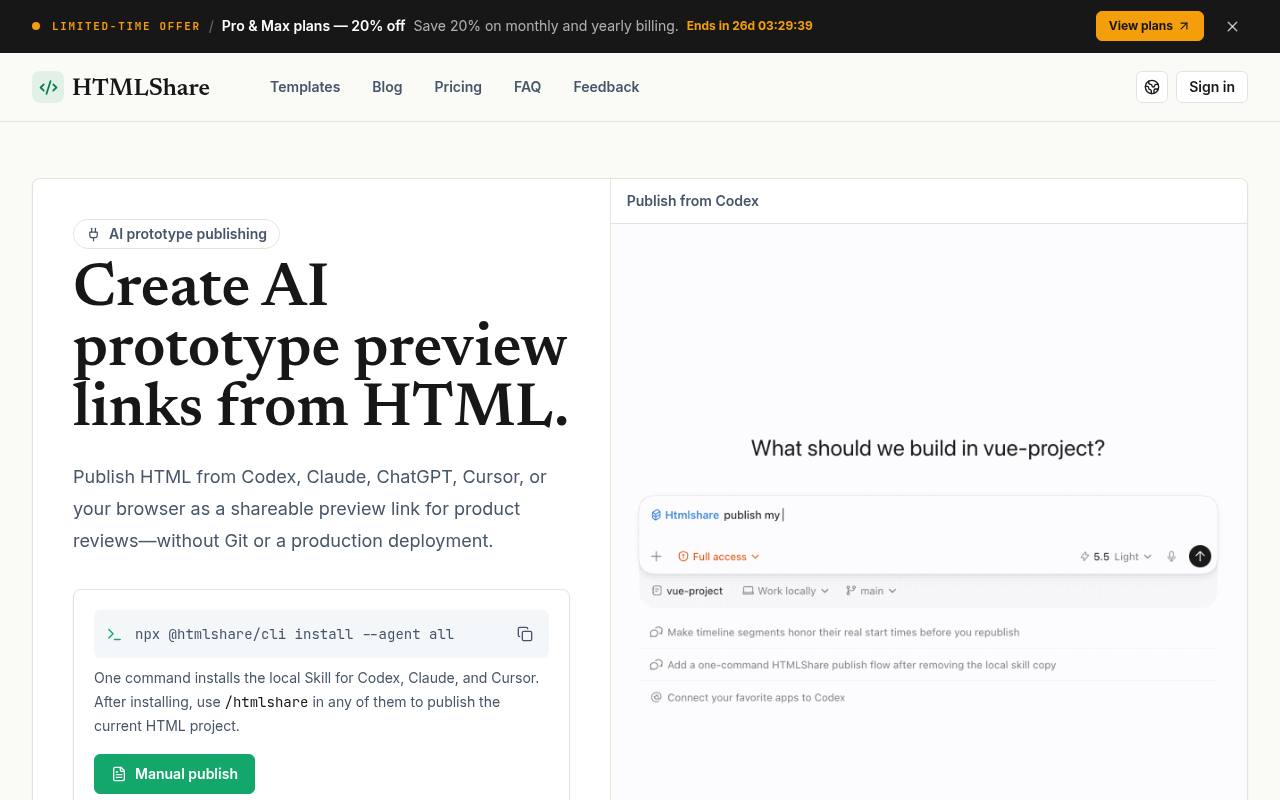The height and width of the screenshot is (800, 1280).
Task: Open the Feedback page
Action: pyautogui.click(x=606, y=87)
